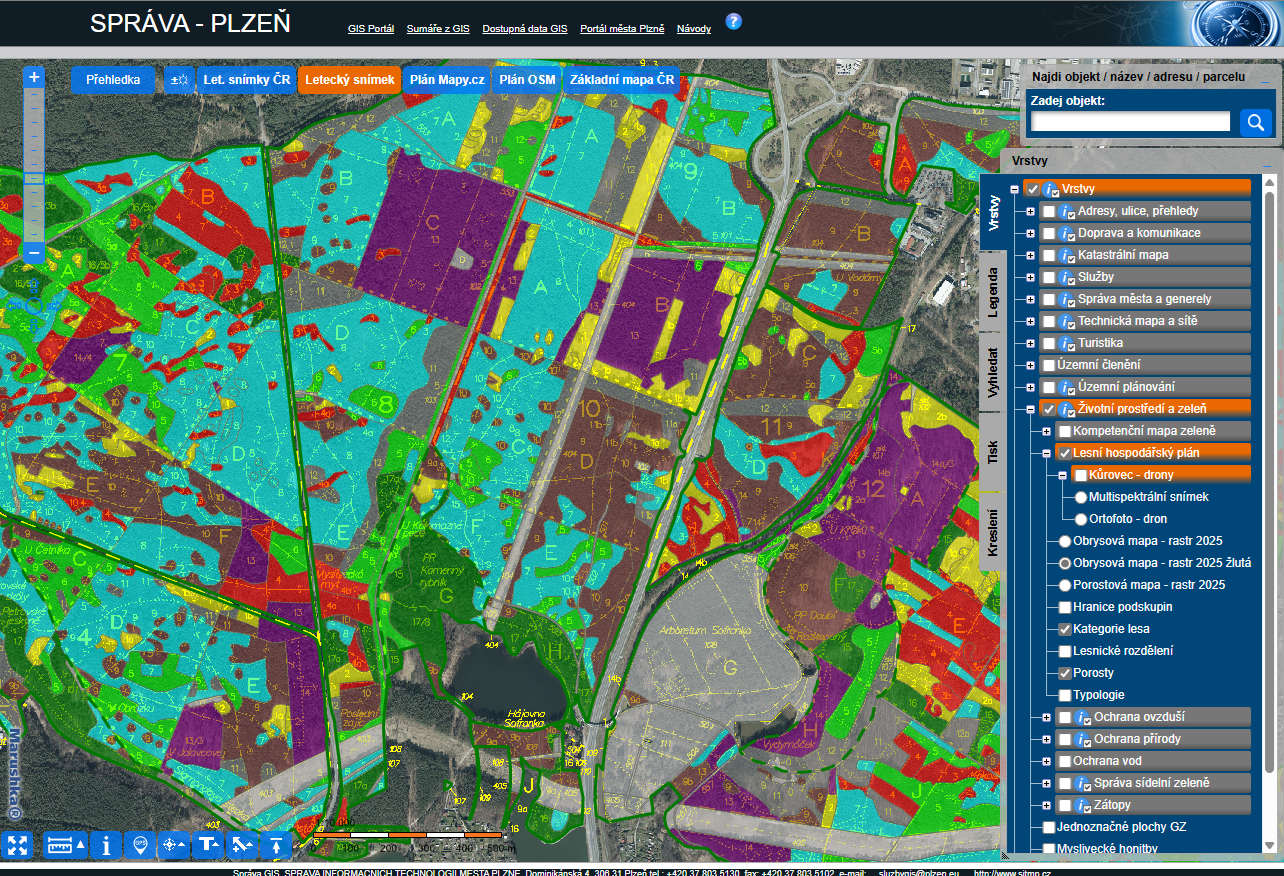Click the Zadej objekt search field
Viewport: 1284px width, 876px height.
[x=1130, y=122]
